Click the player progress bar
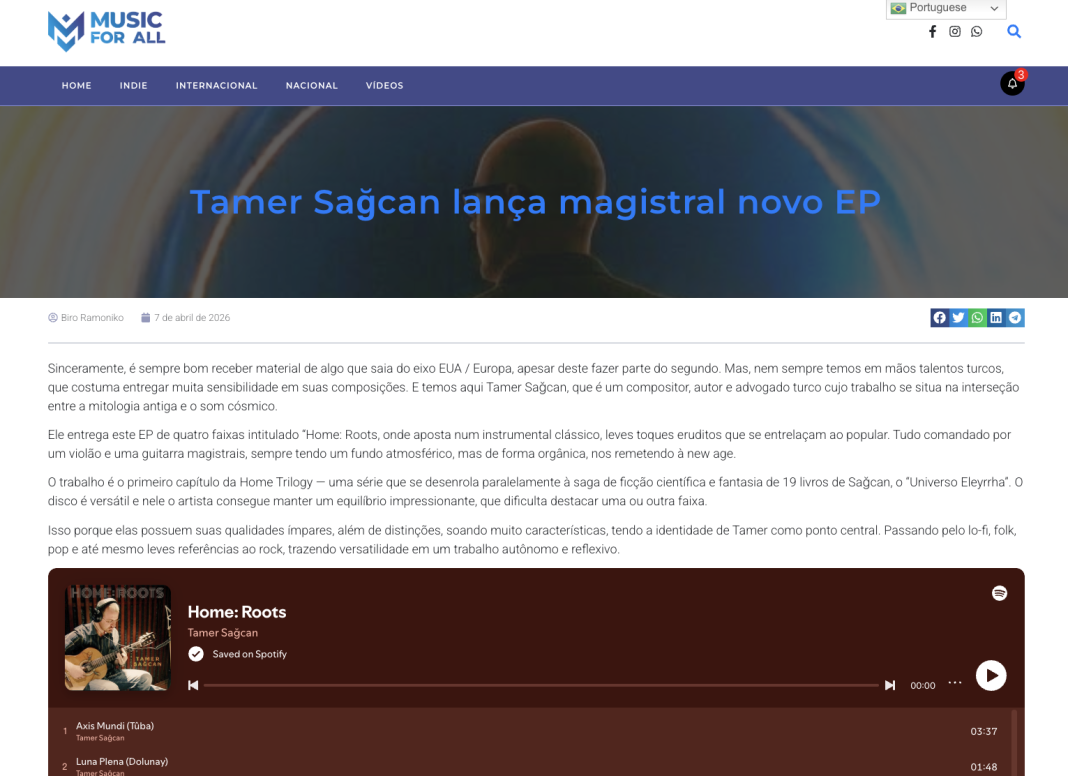Image resolution: width=1068 pixels, height=776 pixels. point(540,684)
